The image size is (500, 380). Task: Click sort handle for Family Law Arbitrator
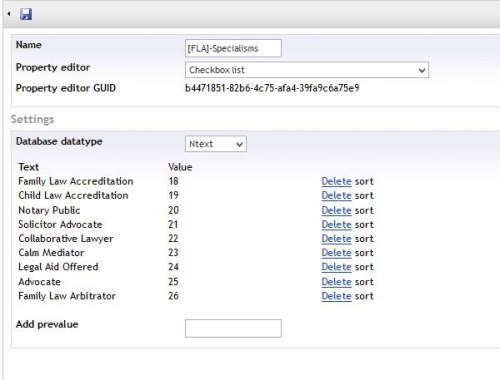364,296
